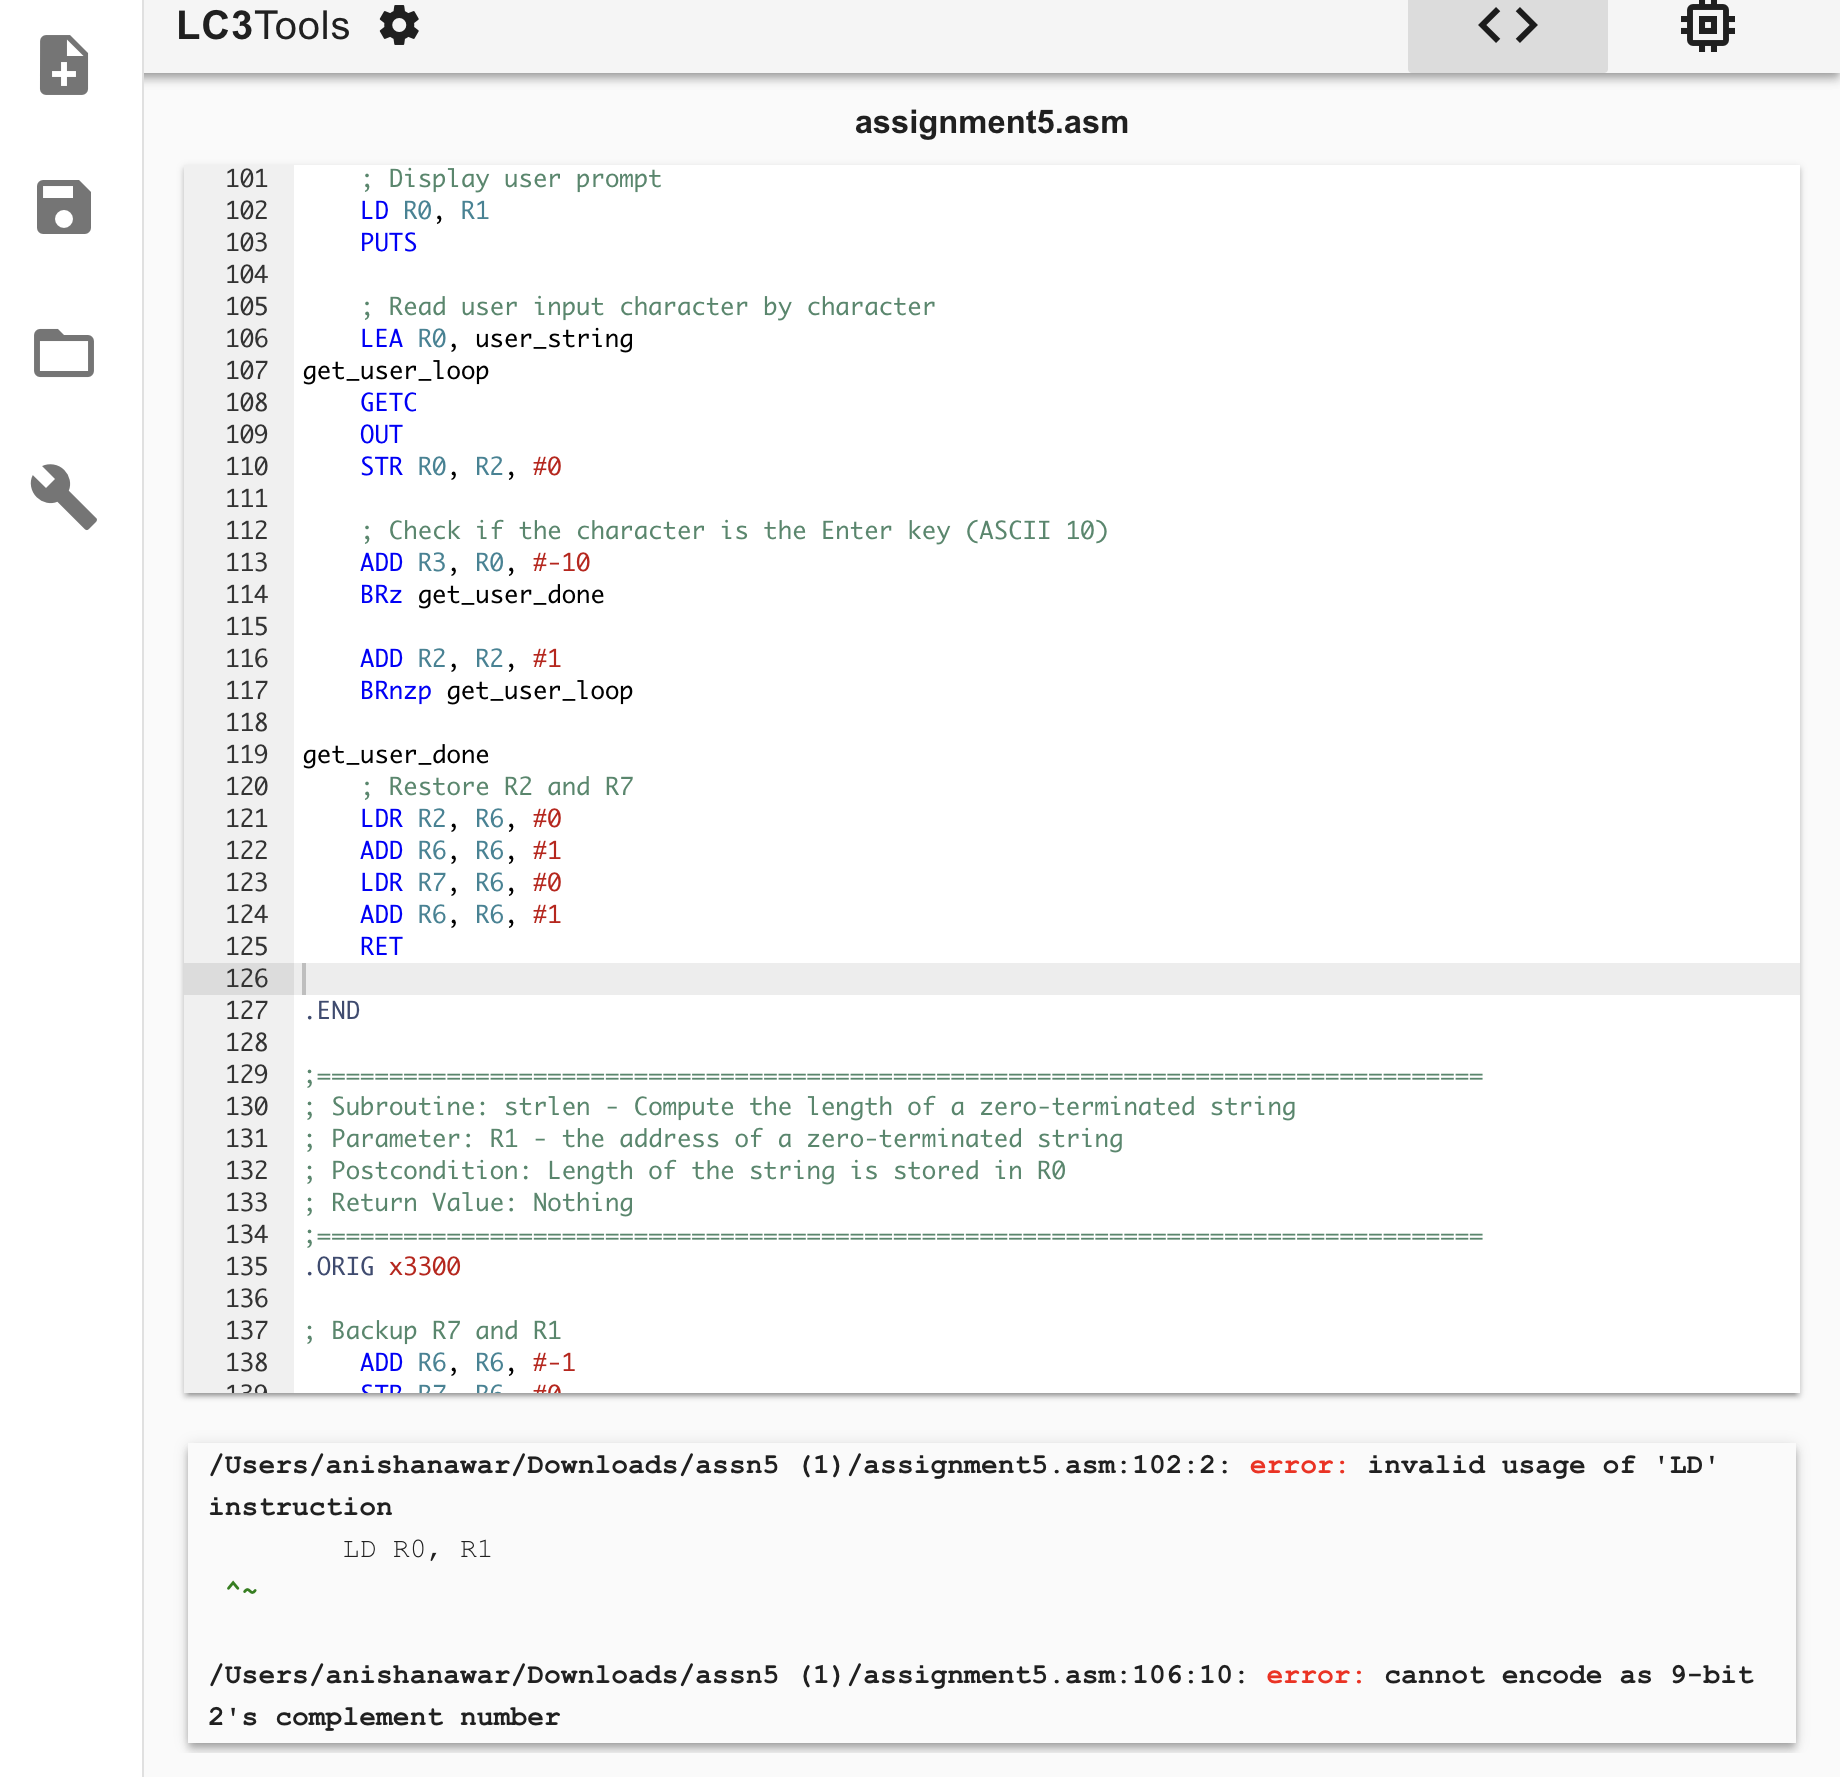Click line number 126
The image size is (1840, 1777).
pyautogui.click(x=246, y=978)
